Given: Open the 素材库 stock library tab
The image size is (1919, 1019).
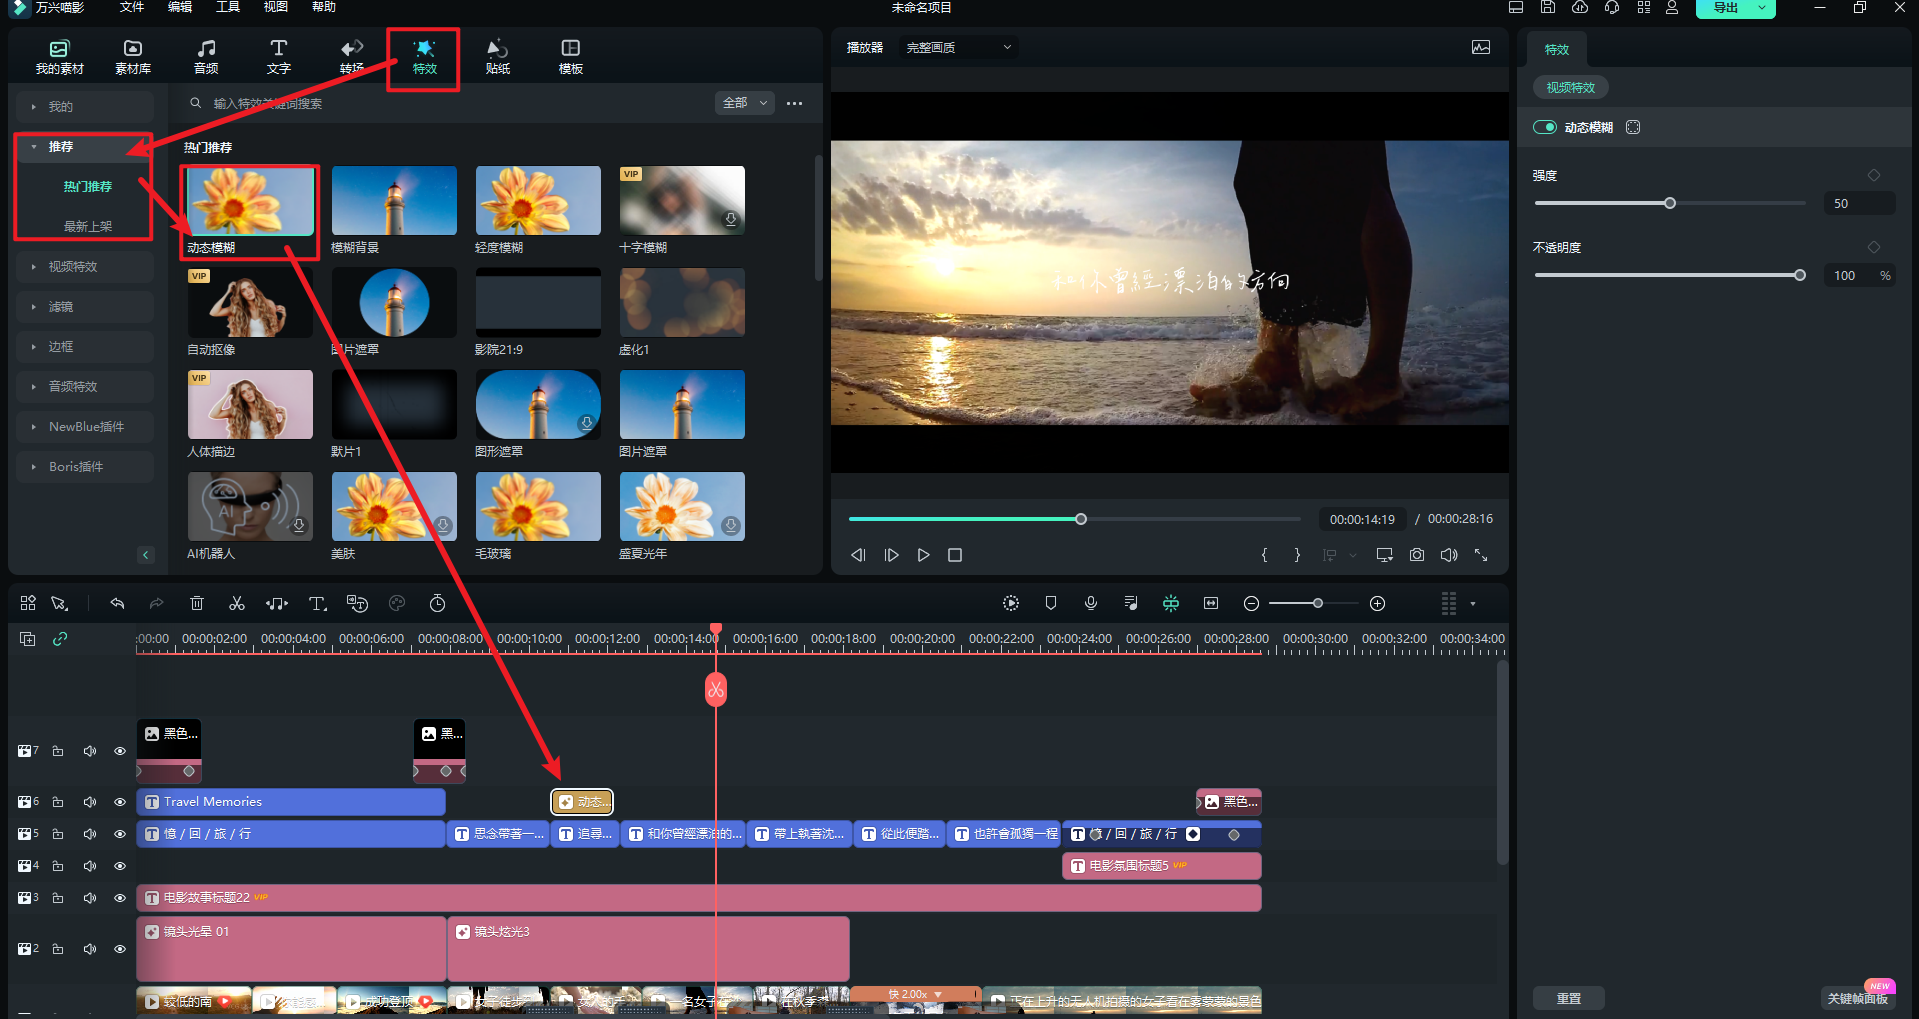Looking at the screenshot, I should point(132,57).
